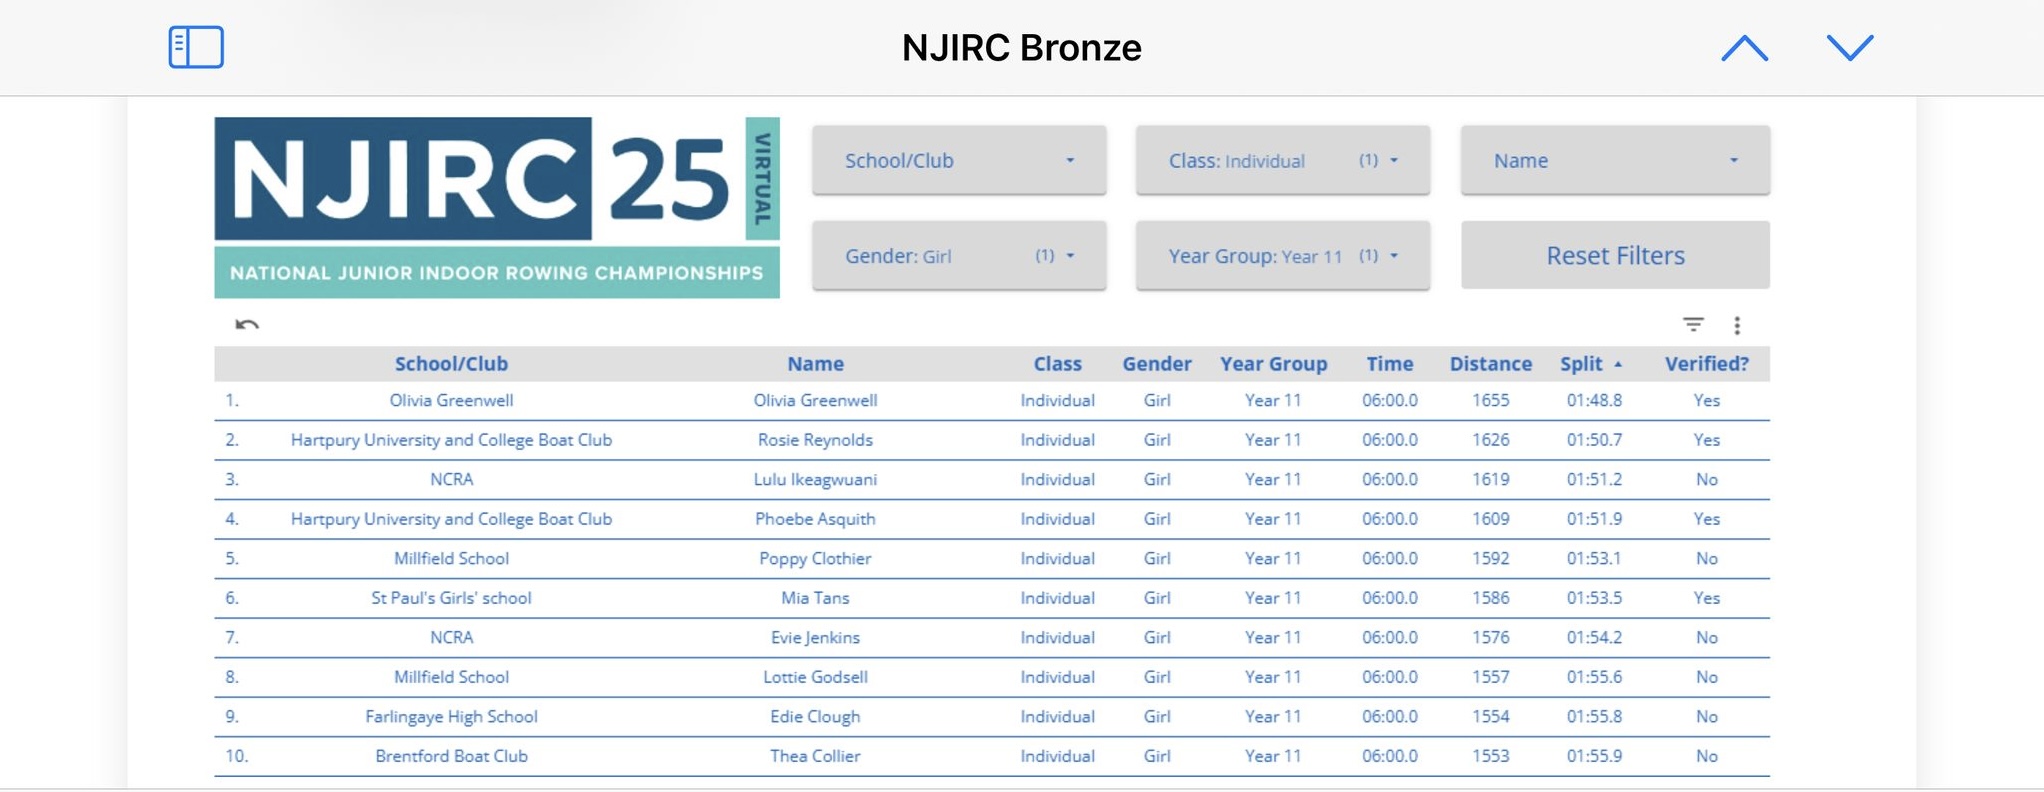Viewport: 2044px width, 792px height.
Task: Open the Name filter dropdown
Action: 1615,160
